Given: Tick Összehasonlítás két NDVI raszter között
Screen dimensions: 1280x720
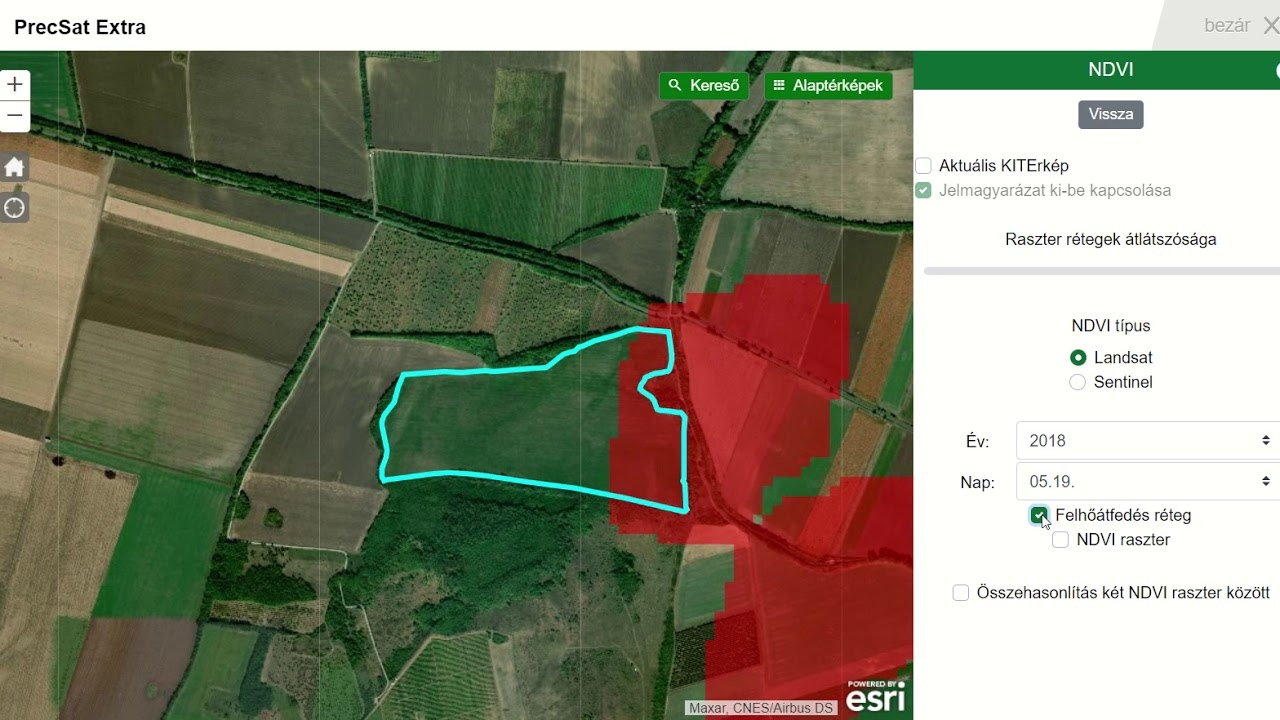Looking at the screenshot, I should (961, 593).
